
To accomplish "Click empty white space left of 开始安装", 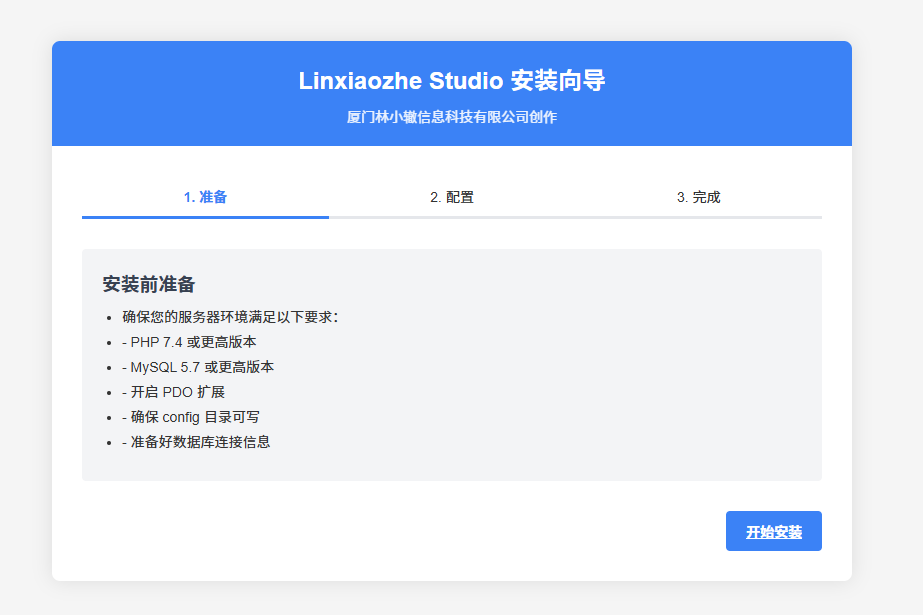I will (400, 532).
